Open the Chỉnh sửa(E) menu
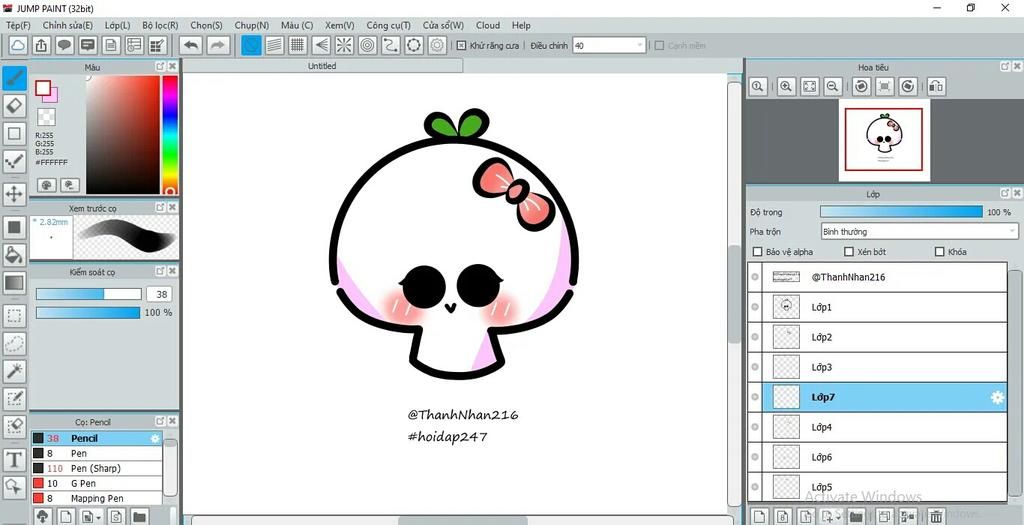 (x=68, y=25)
